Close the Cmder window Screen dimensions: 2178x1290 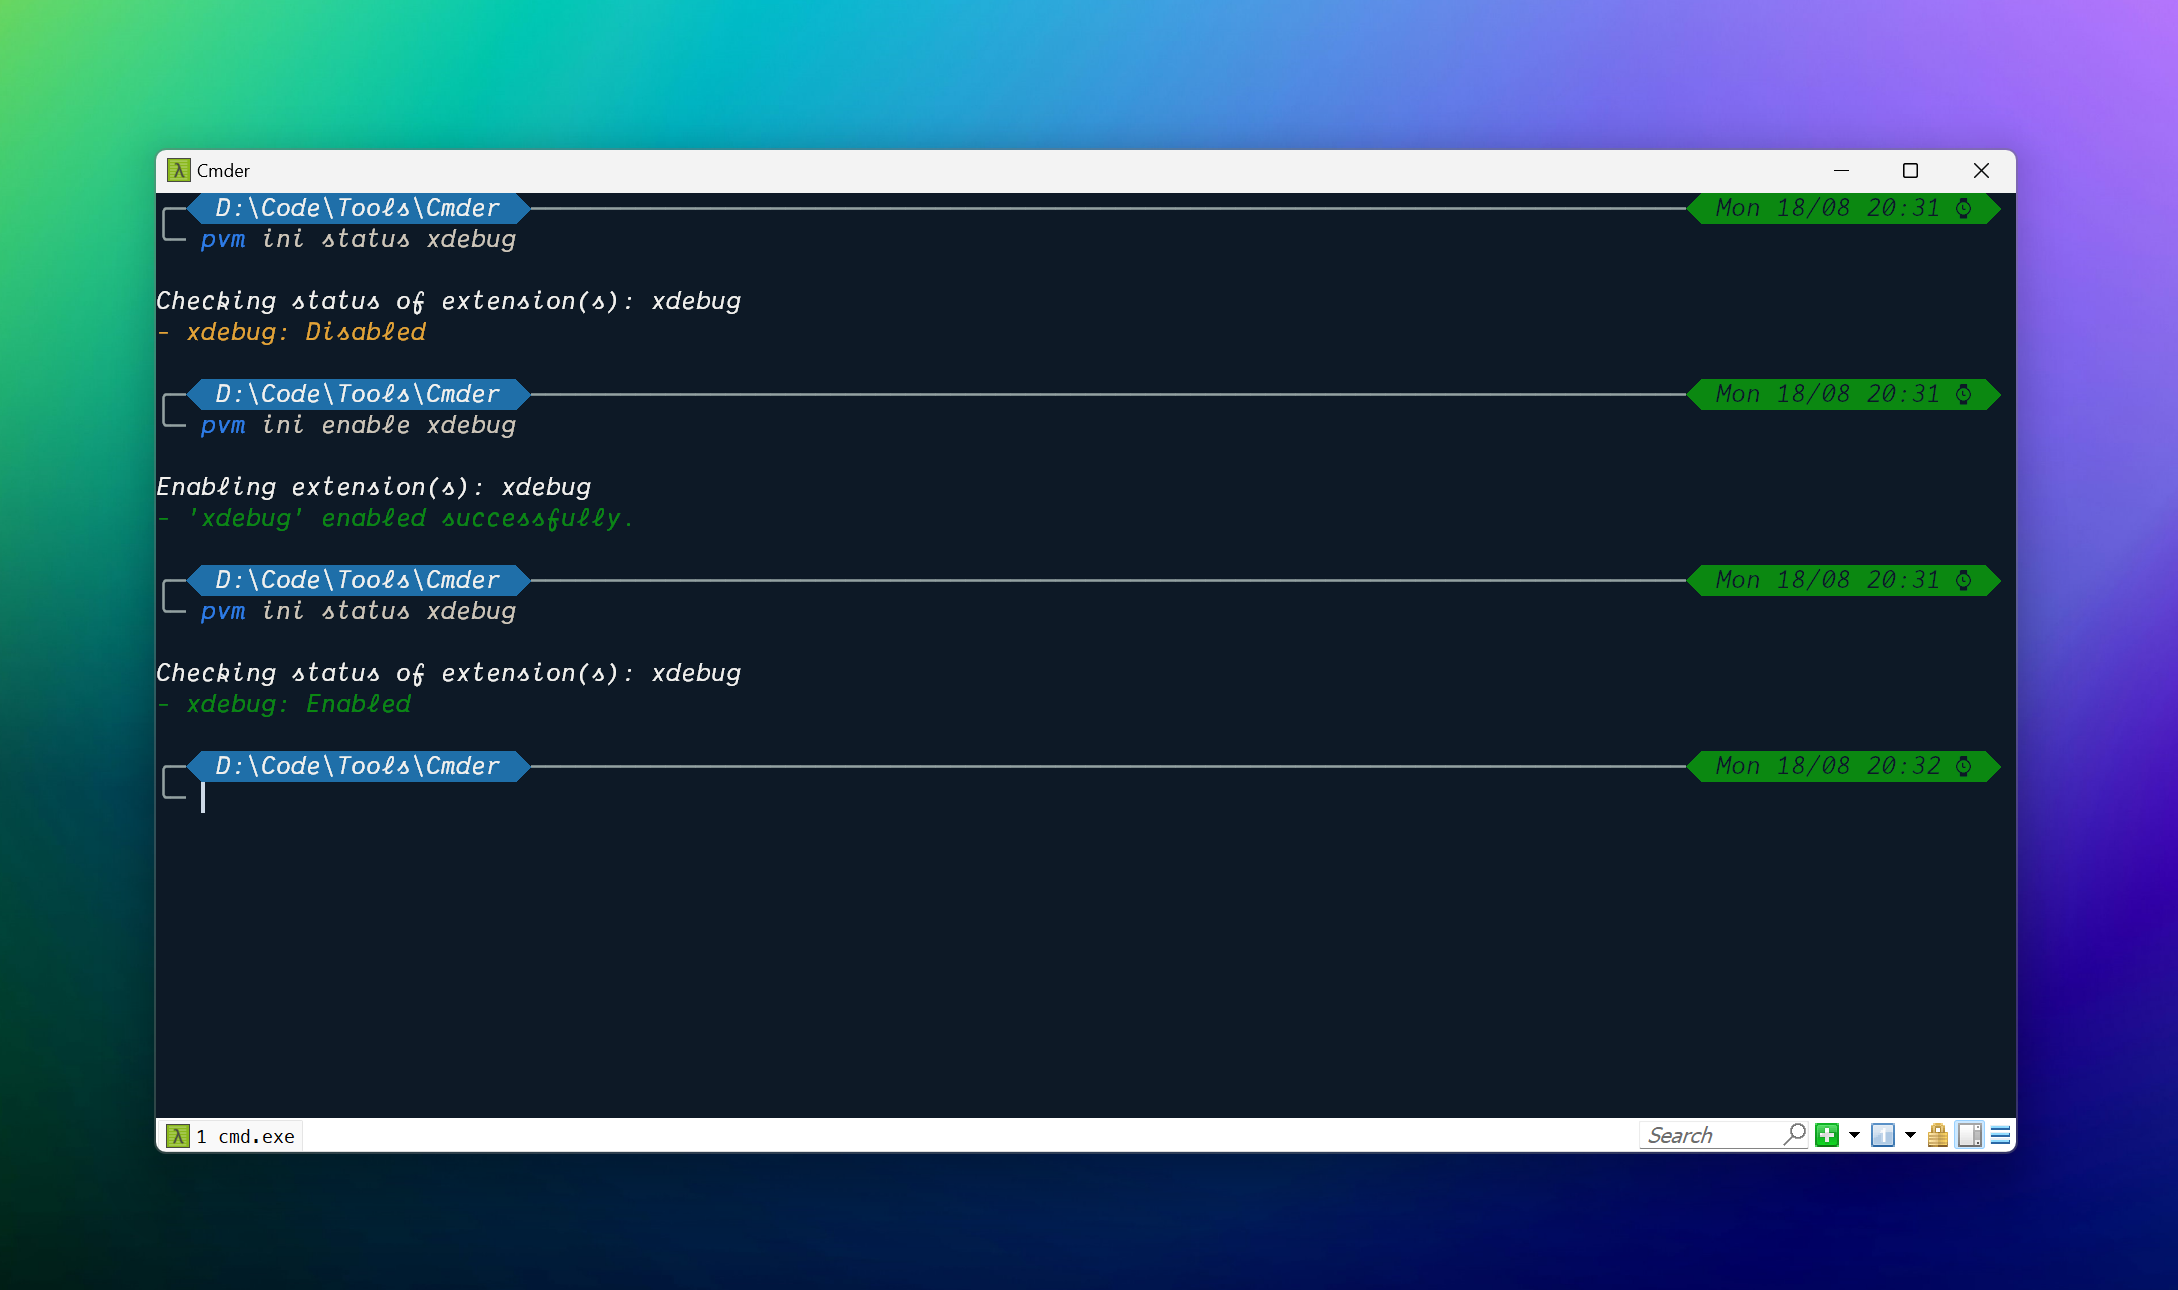pyautogui.click(x=1981, y=170)
